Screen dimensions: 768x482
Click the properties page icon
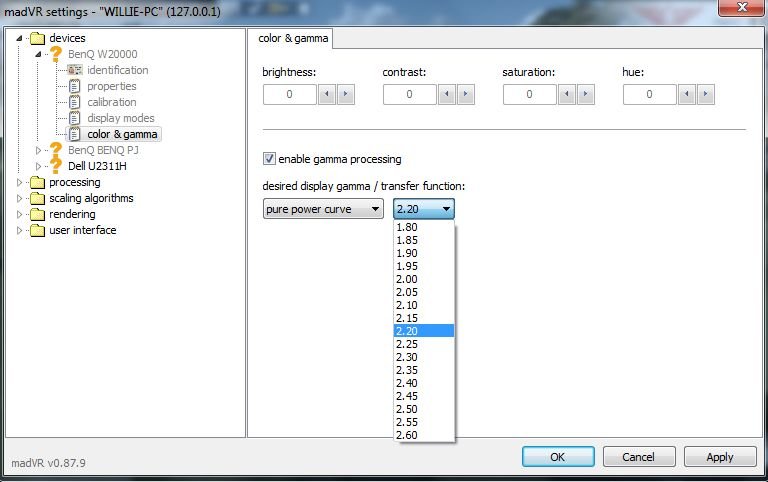click(x=74, y=86)
